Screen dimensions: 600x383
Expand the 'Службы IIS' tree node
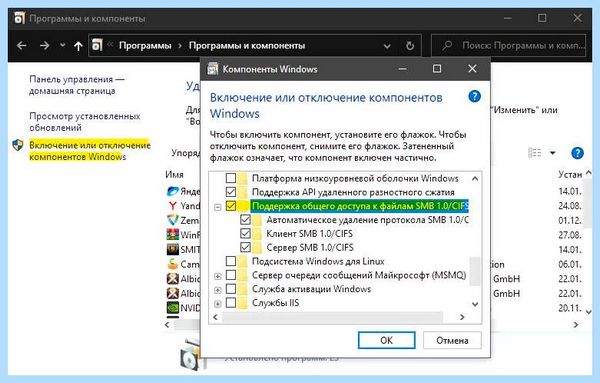coord(217,304)
